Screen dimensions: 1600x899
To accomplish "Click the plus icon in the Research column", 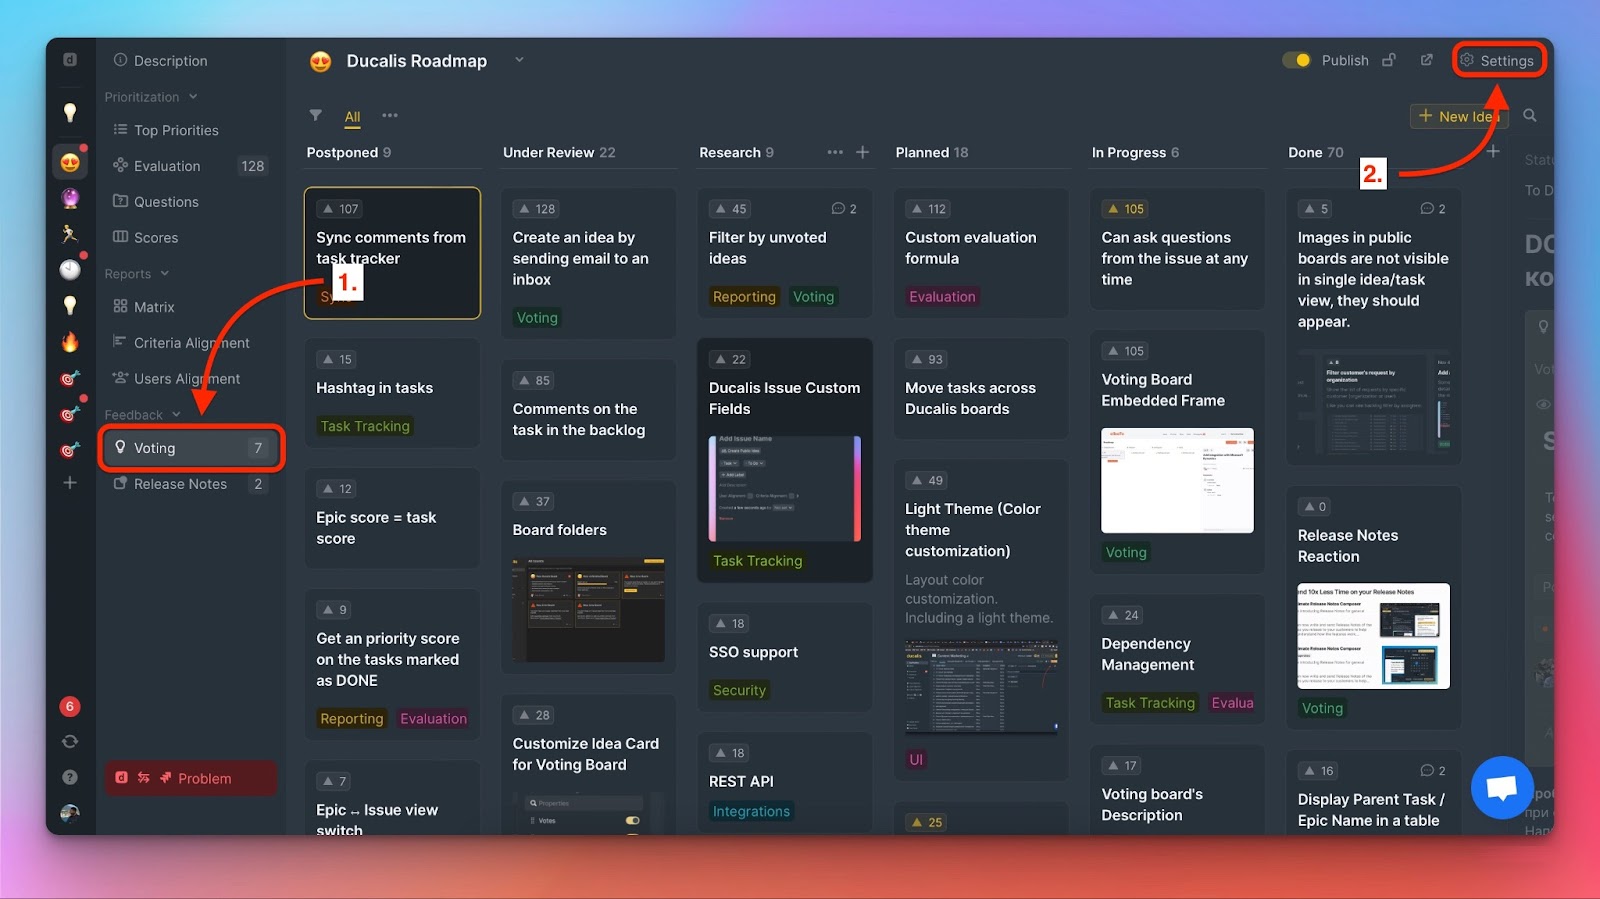I will (x=863, y=152).
